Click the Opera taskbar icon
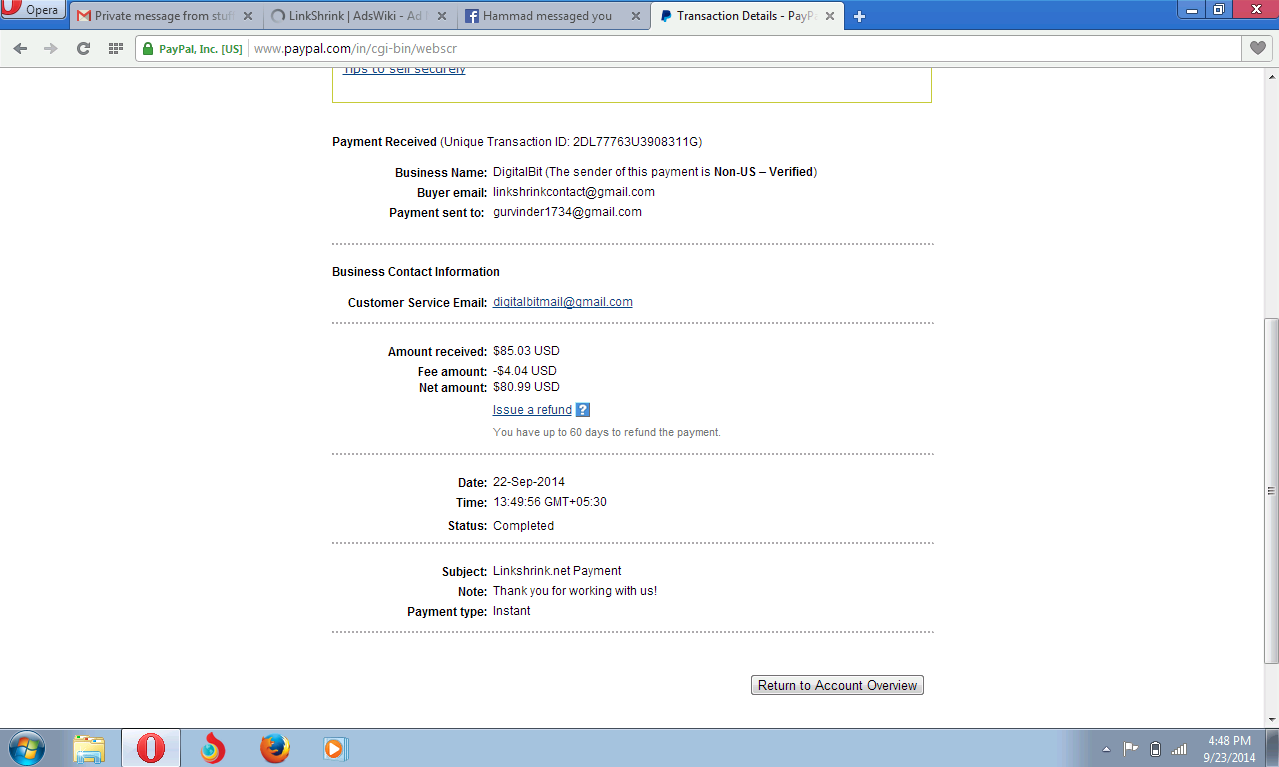Image resolution: width=1279 pixels, height=767 pixels. tap(151, 748)
